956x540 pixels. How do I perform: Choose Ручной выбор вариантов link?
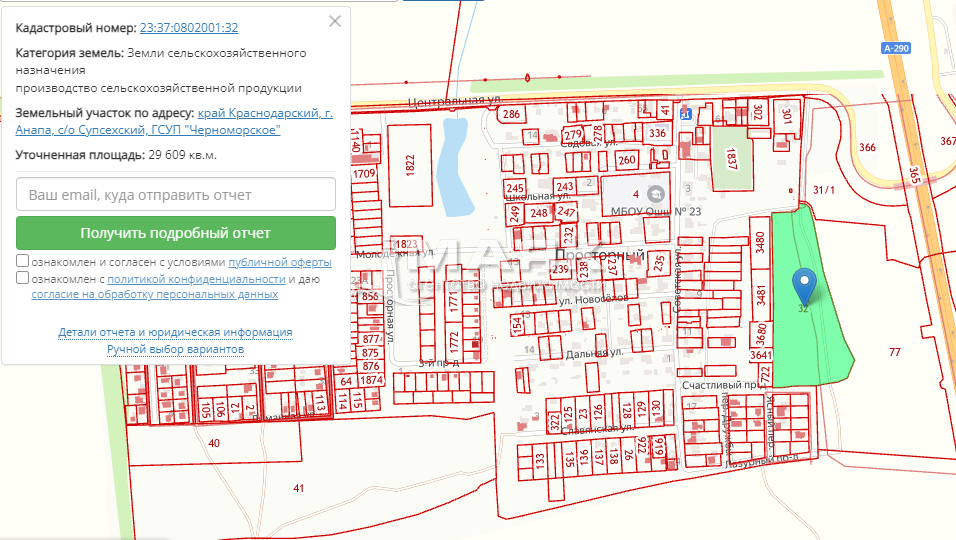tap(175, 349)
